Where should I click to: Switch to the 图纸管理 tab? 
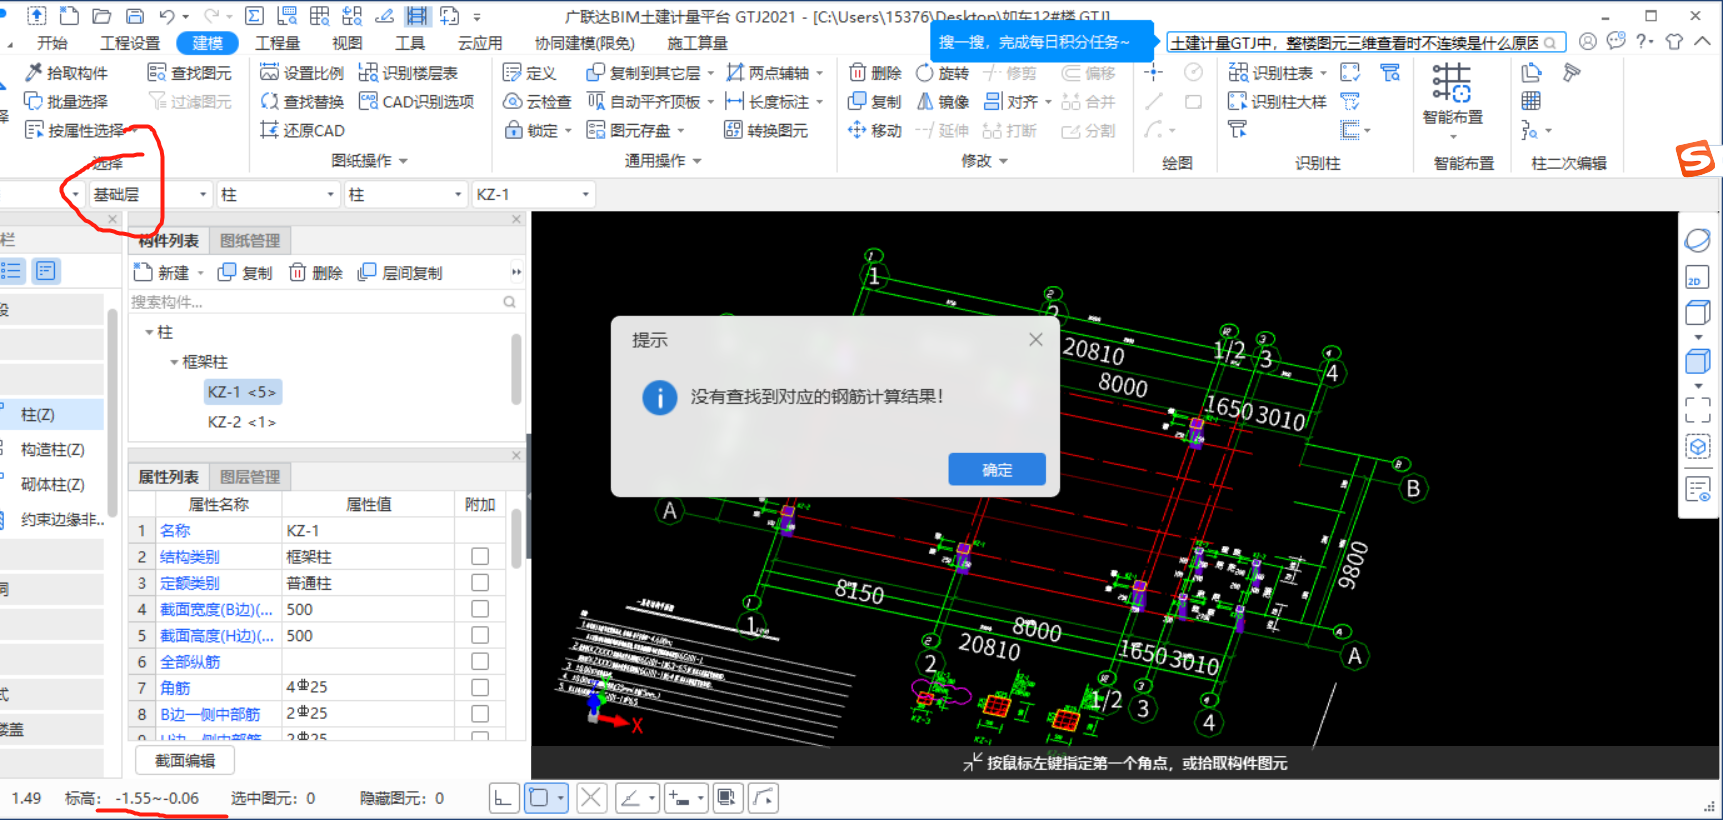point(250,240)
